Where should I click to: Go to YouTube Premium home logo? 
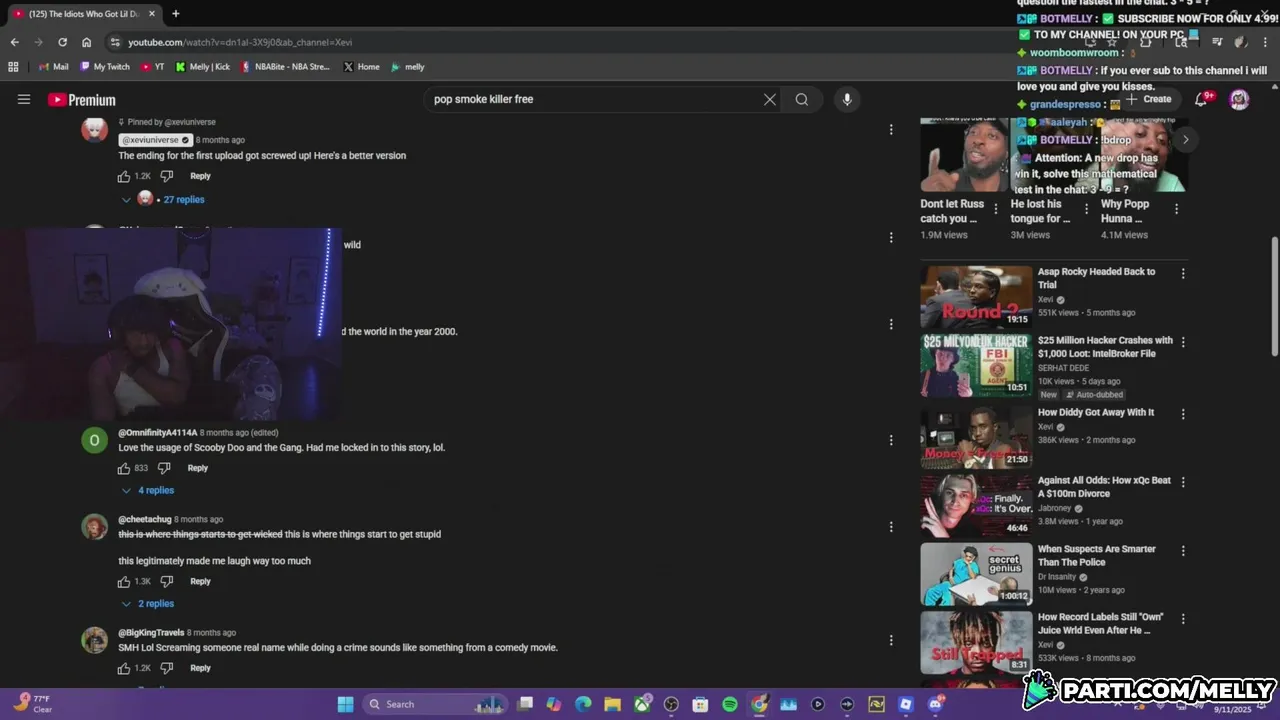tap(82, 100)
